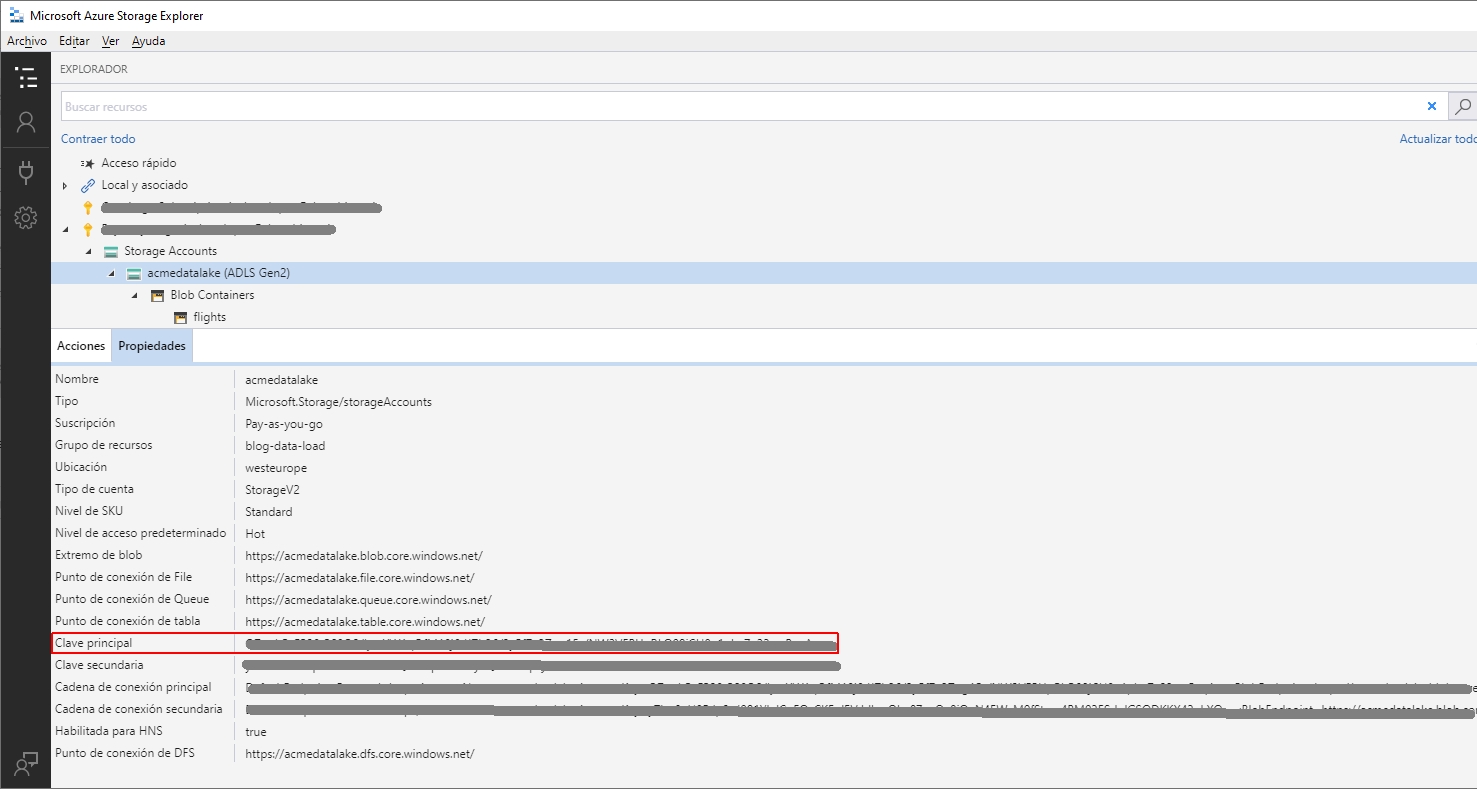Open Account Management via the person icon
Image resolution: width=1477 pixels, height=789 pixels.
pyautogui.click(x=26, y=122)
